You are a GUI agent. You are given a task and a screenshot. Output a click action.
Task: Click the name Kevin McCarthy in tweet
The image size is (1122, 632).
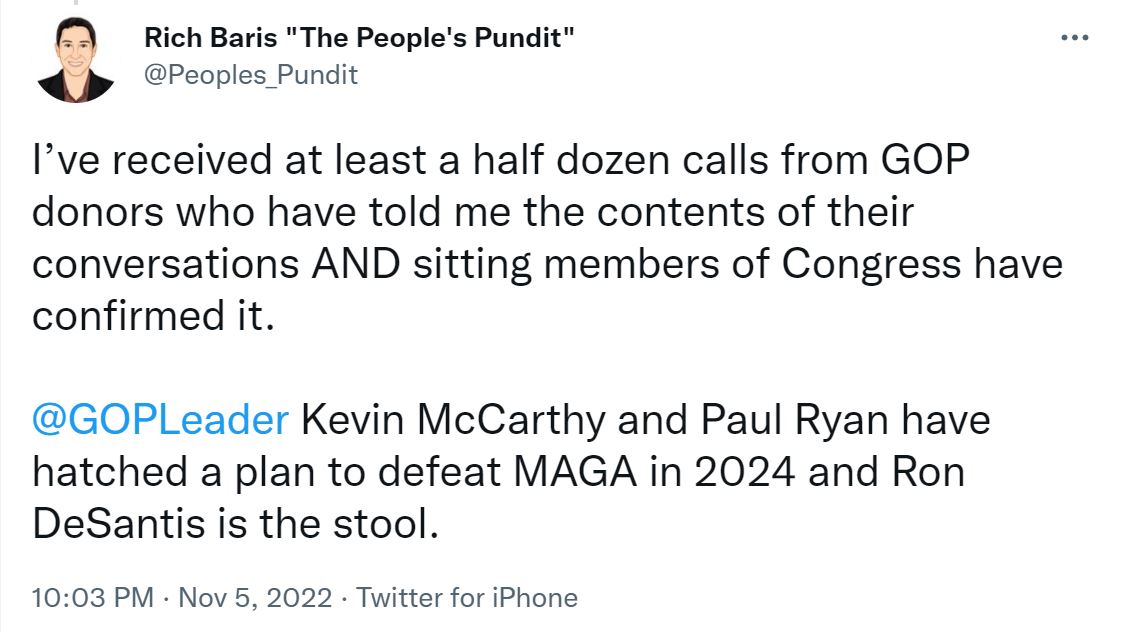click(x=453, y=420)
